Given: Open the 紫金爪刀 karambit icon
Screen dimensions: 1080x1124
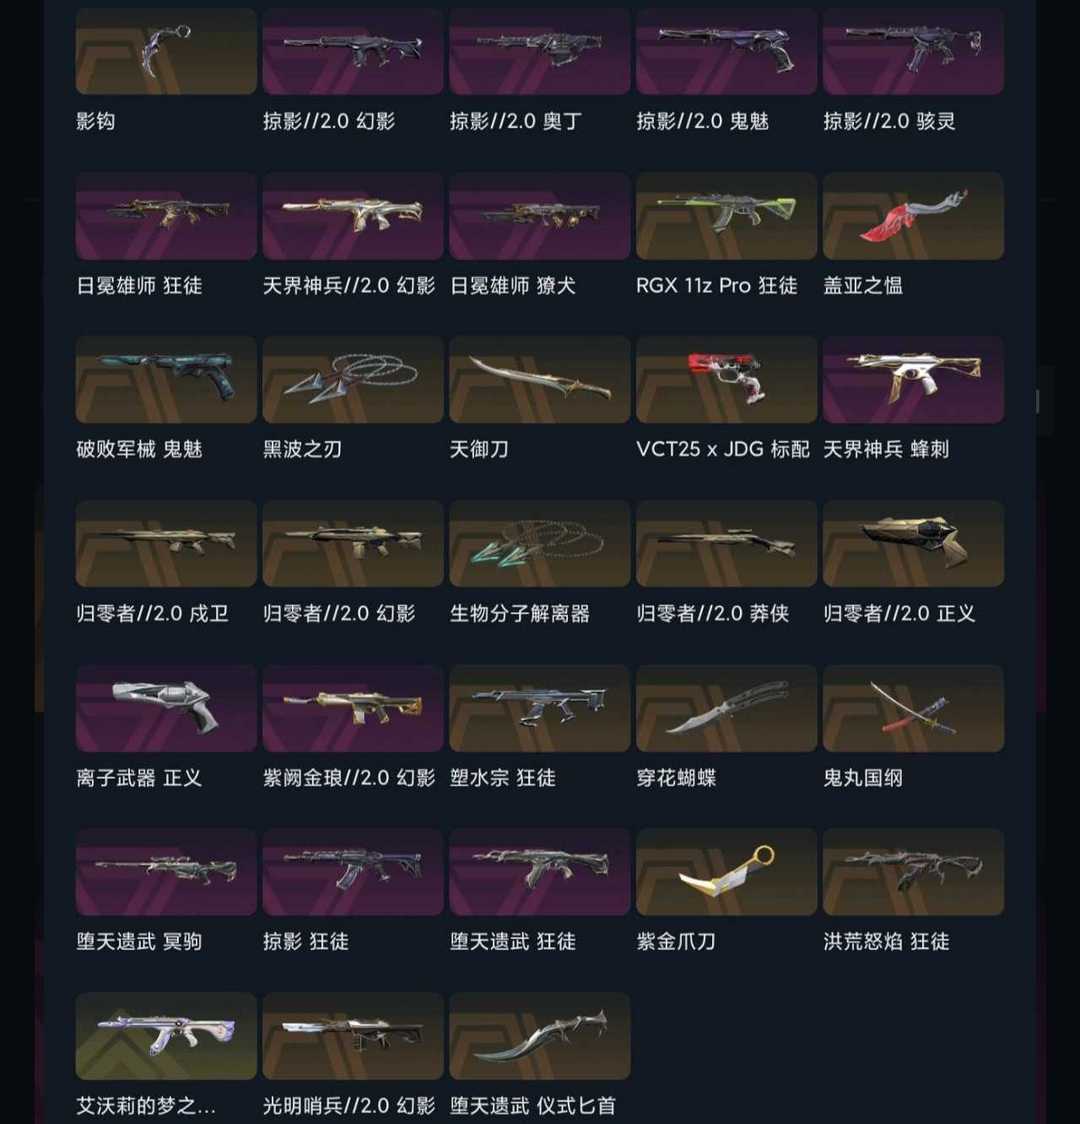Looking at the screenshot, I should click(726, 872).
